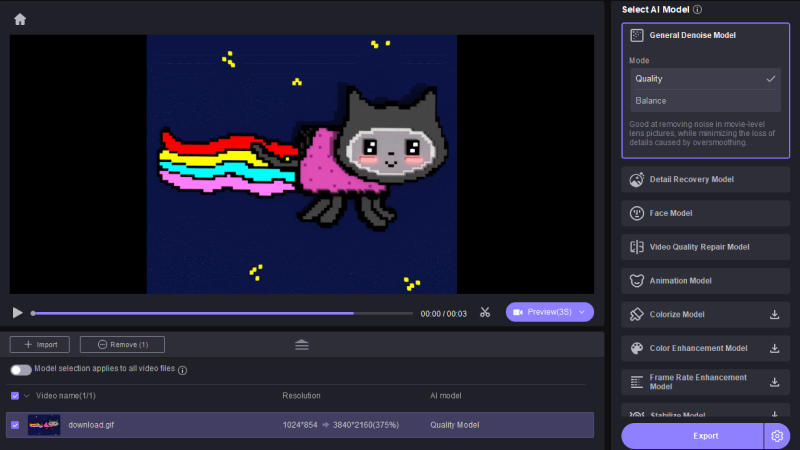The height and width of the screenshot is (450, 800).
Task: Click the Resolution column header
Action: [x=301, y=396]
